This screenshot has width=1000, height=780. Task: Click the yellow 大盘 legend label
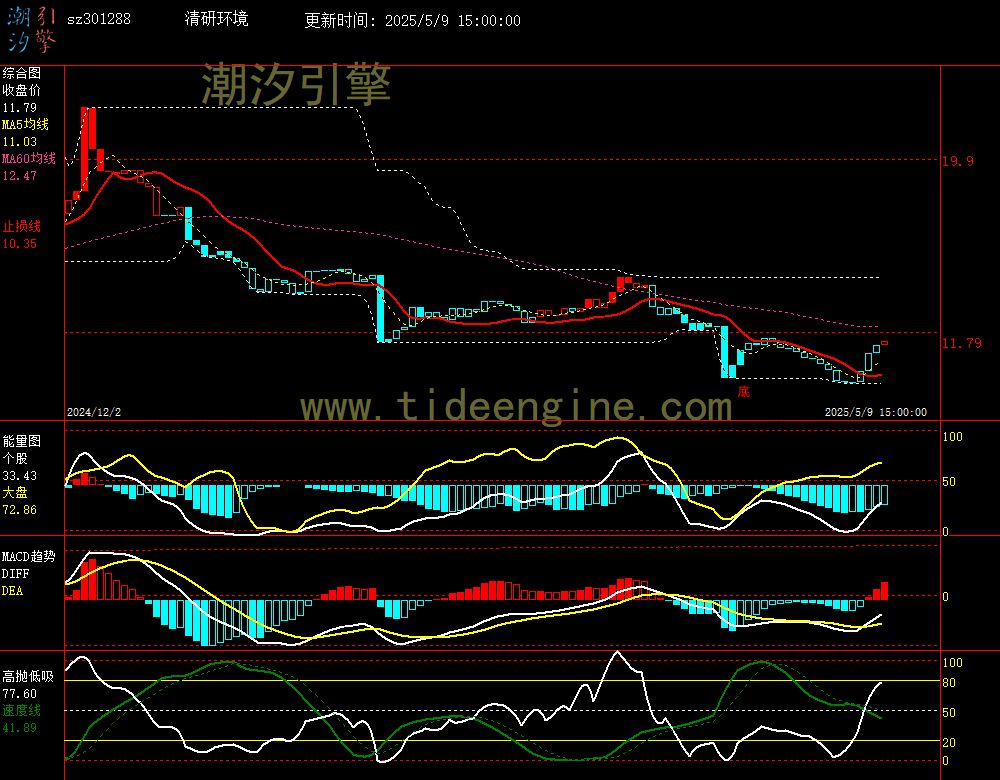tap(15, 492)
